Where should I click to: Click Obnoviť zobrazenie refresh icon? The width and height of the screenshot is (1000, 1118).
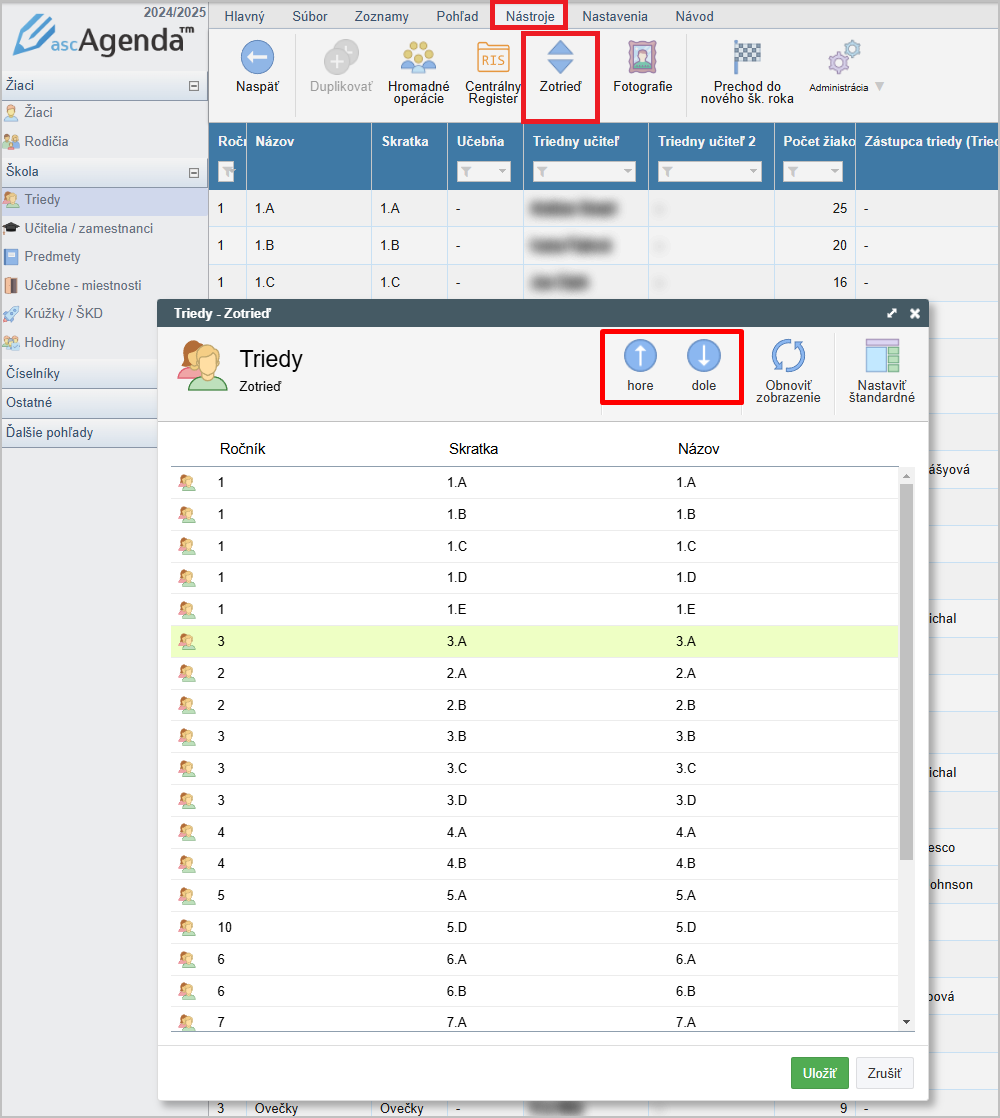787,357
